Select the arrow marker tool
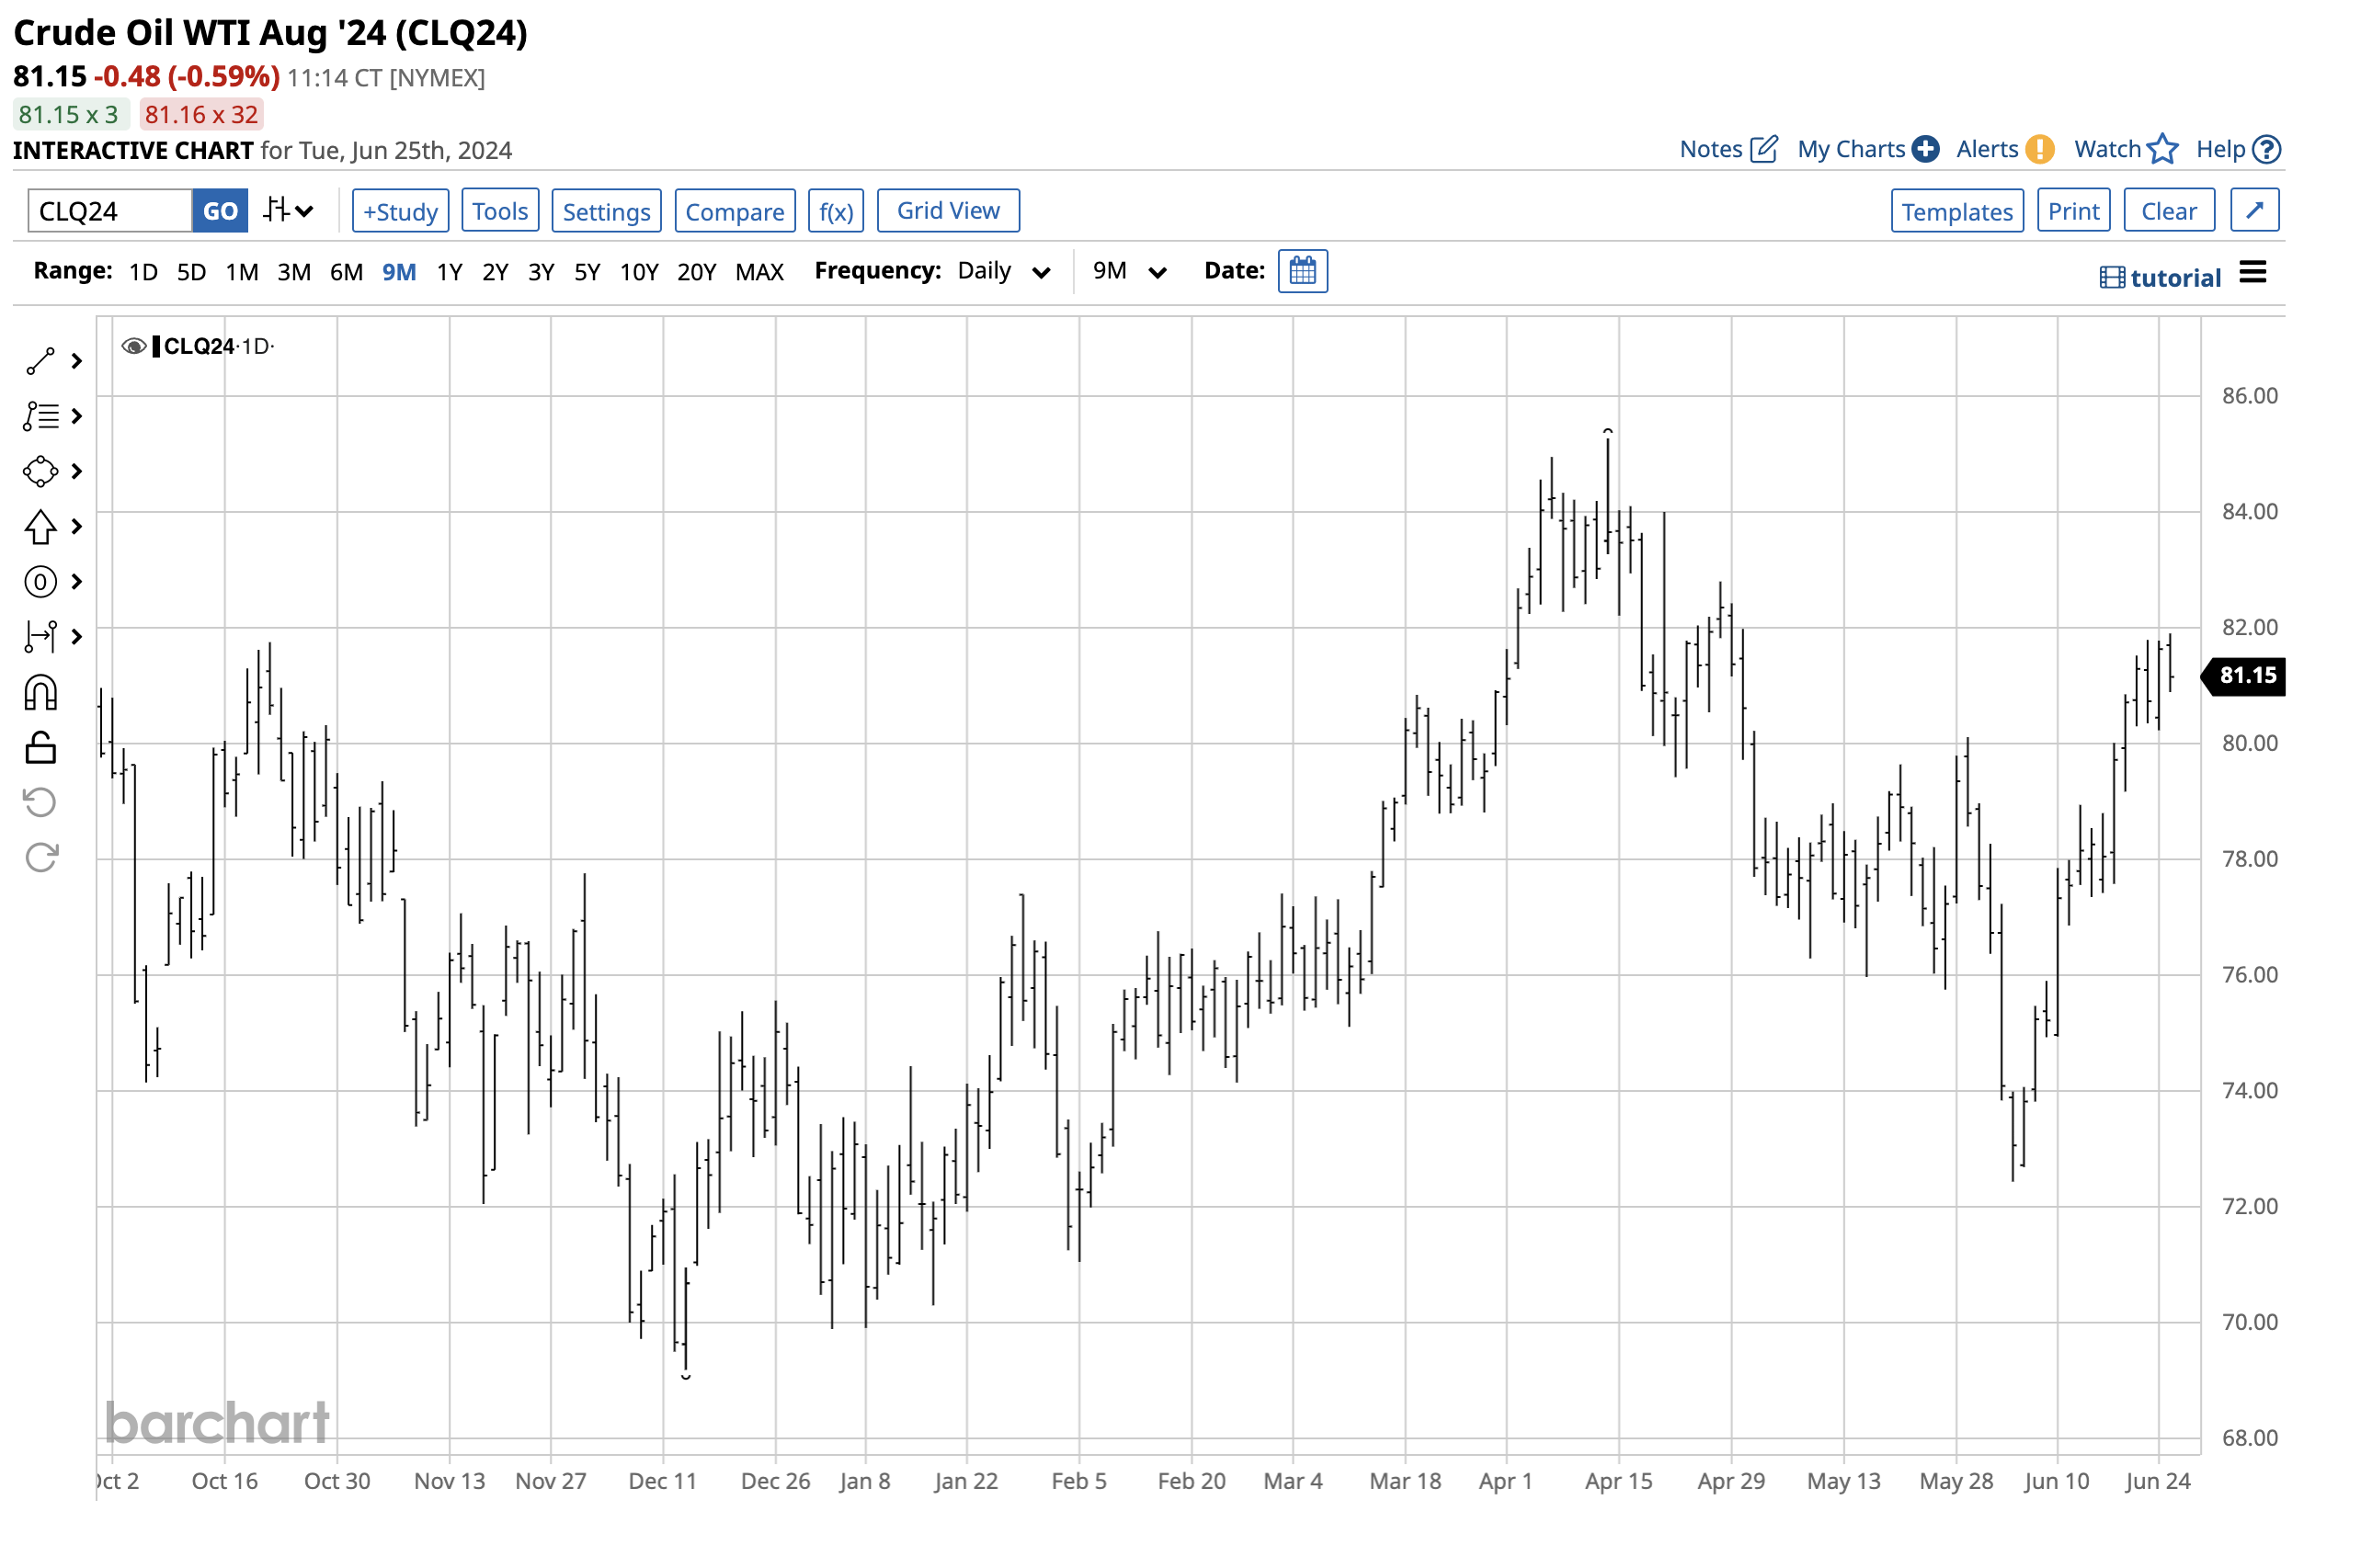Screen dimensions: 2361x1568 click(x=40, y=527)
